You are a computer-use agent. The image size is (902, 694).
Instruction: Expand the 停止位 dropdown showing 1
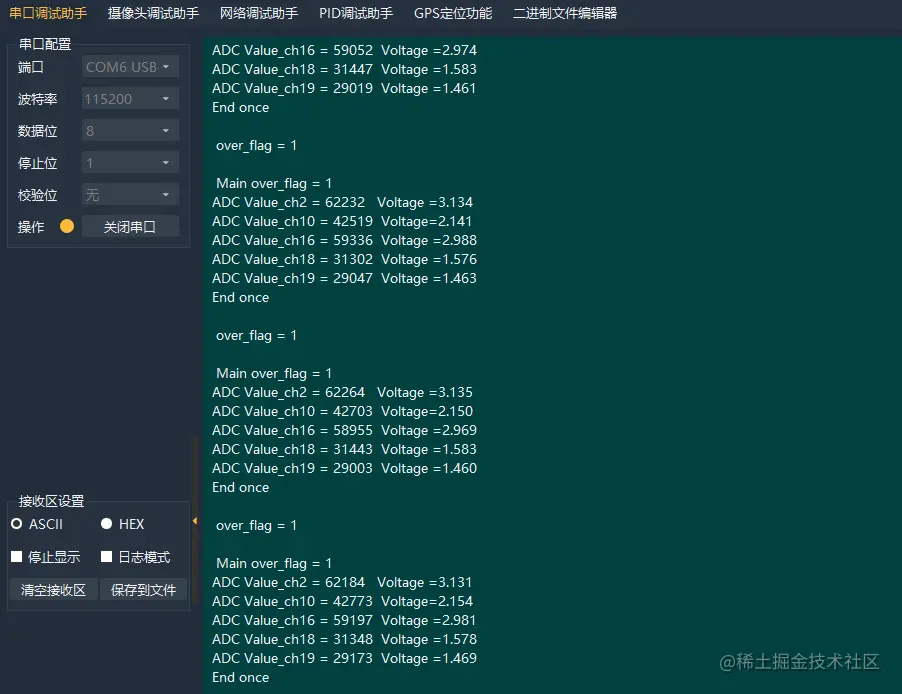click(x=130, y=163)
